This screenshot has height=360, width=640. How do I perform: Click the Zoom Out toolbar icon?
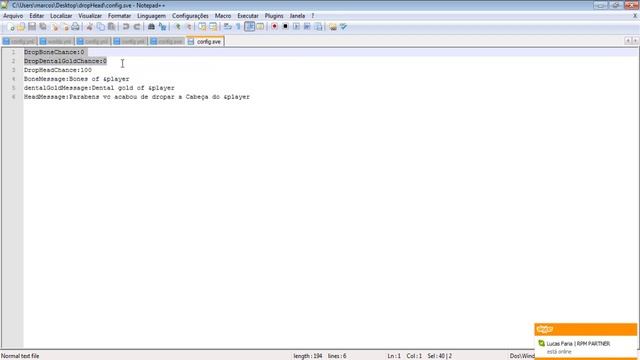(x=189, y=27)
